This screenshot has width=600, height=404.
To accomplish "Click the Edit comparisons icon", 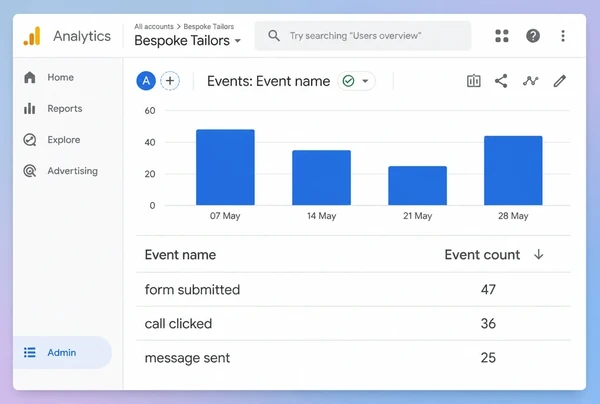I will tap(474, 81).
